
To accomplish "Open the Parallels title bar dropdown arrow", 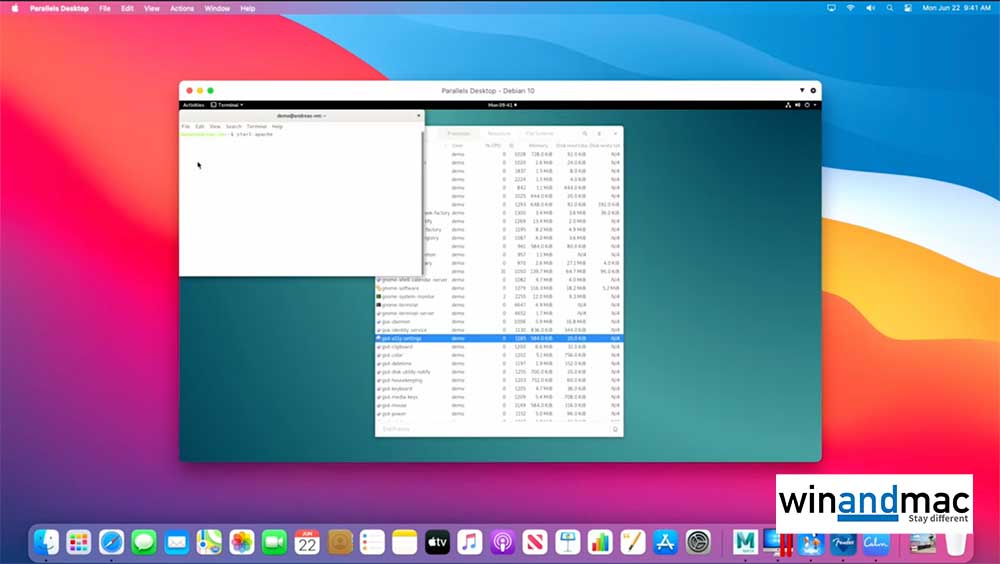I will tap(802, 90).
